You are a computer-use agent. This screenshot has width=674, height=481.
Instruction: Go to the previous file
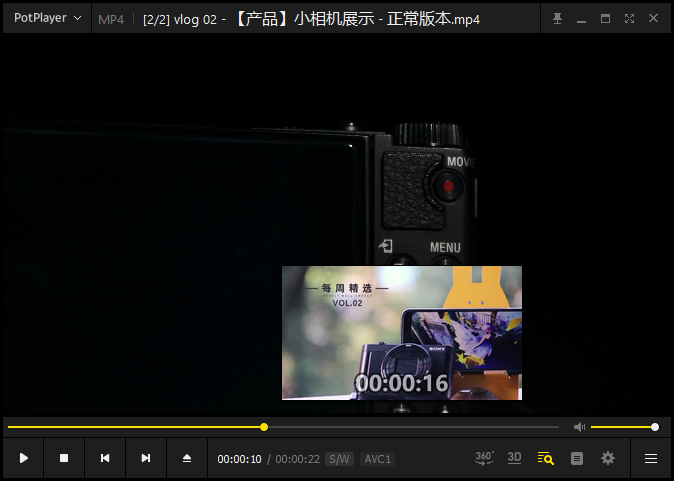pyautogui.click(x=105, y=458)
